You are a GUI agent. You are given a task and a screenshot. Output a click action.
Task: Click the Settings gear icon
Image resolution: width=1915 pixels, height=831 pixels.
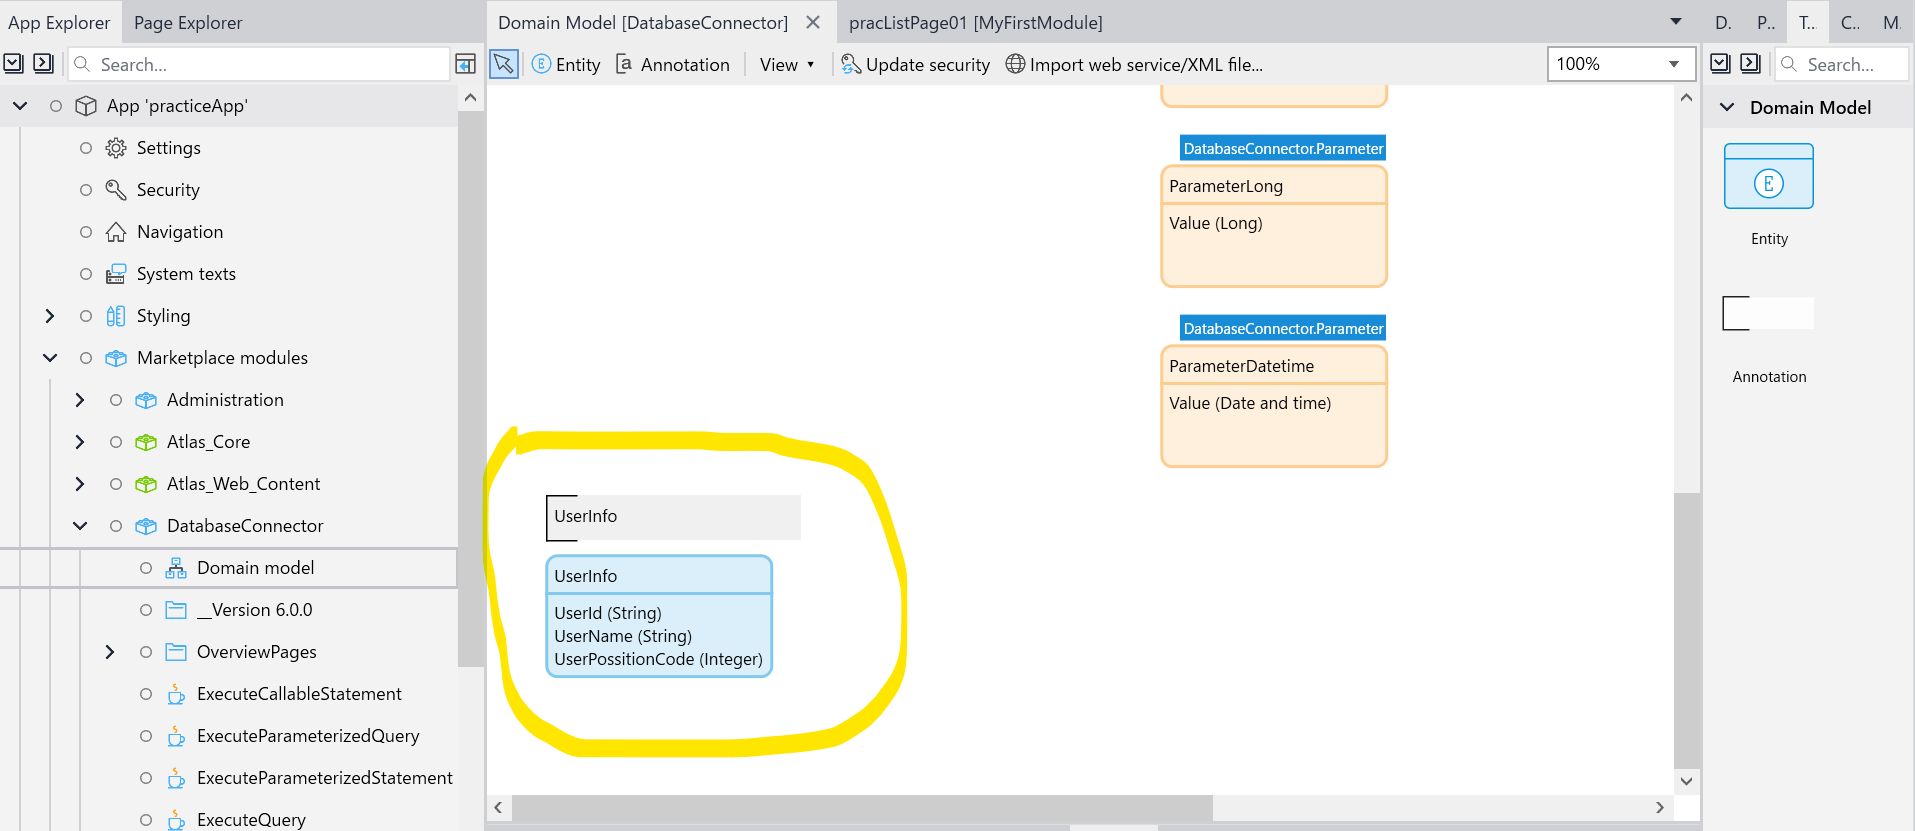(x=116, y=148)
